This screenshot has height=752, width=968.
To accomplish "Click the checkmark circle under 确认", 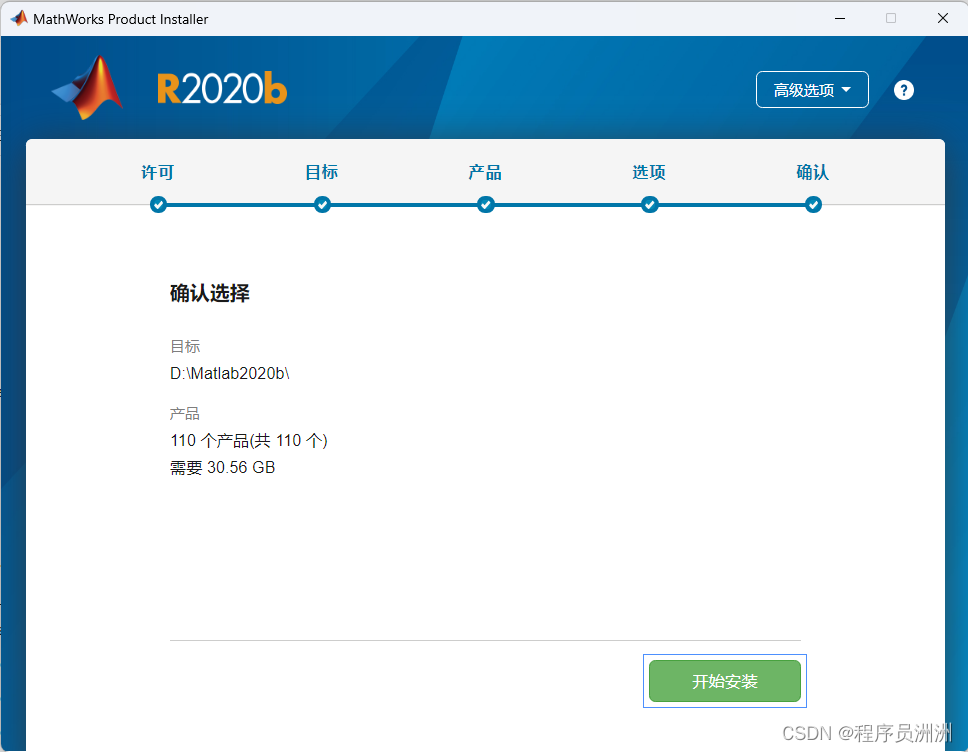I will [813, 204].
